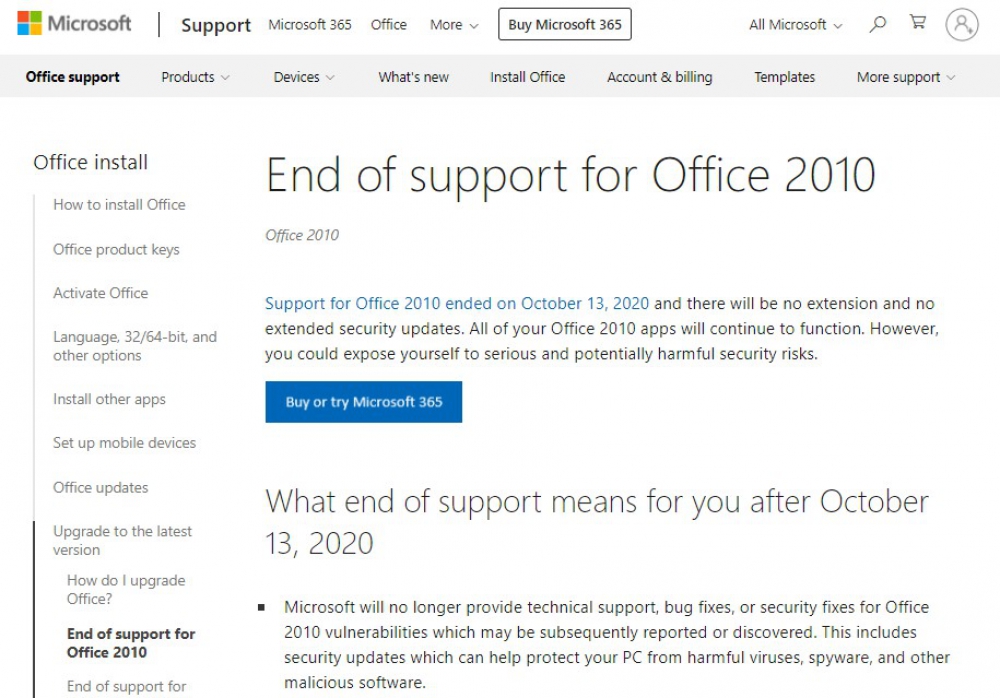Open the shopping cart icon
Screen dimensions: 1000x698
918,22
